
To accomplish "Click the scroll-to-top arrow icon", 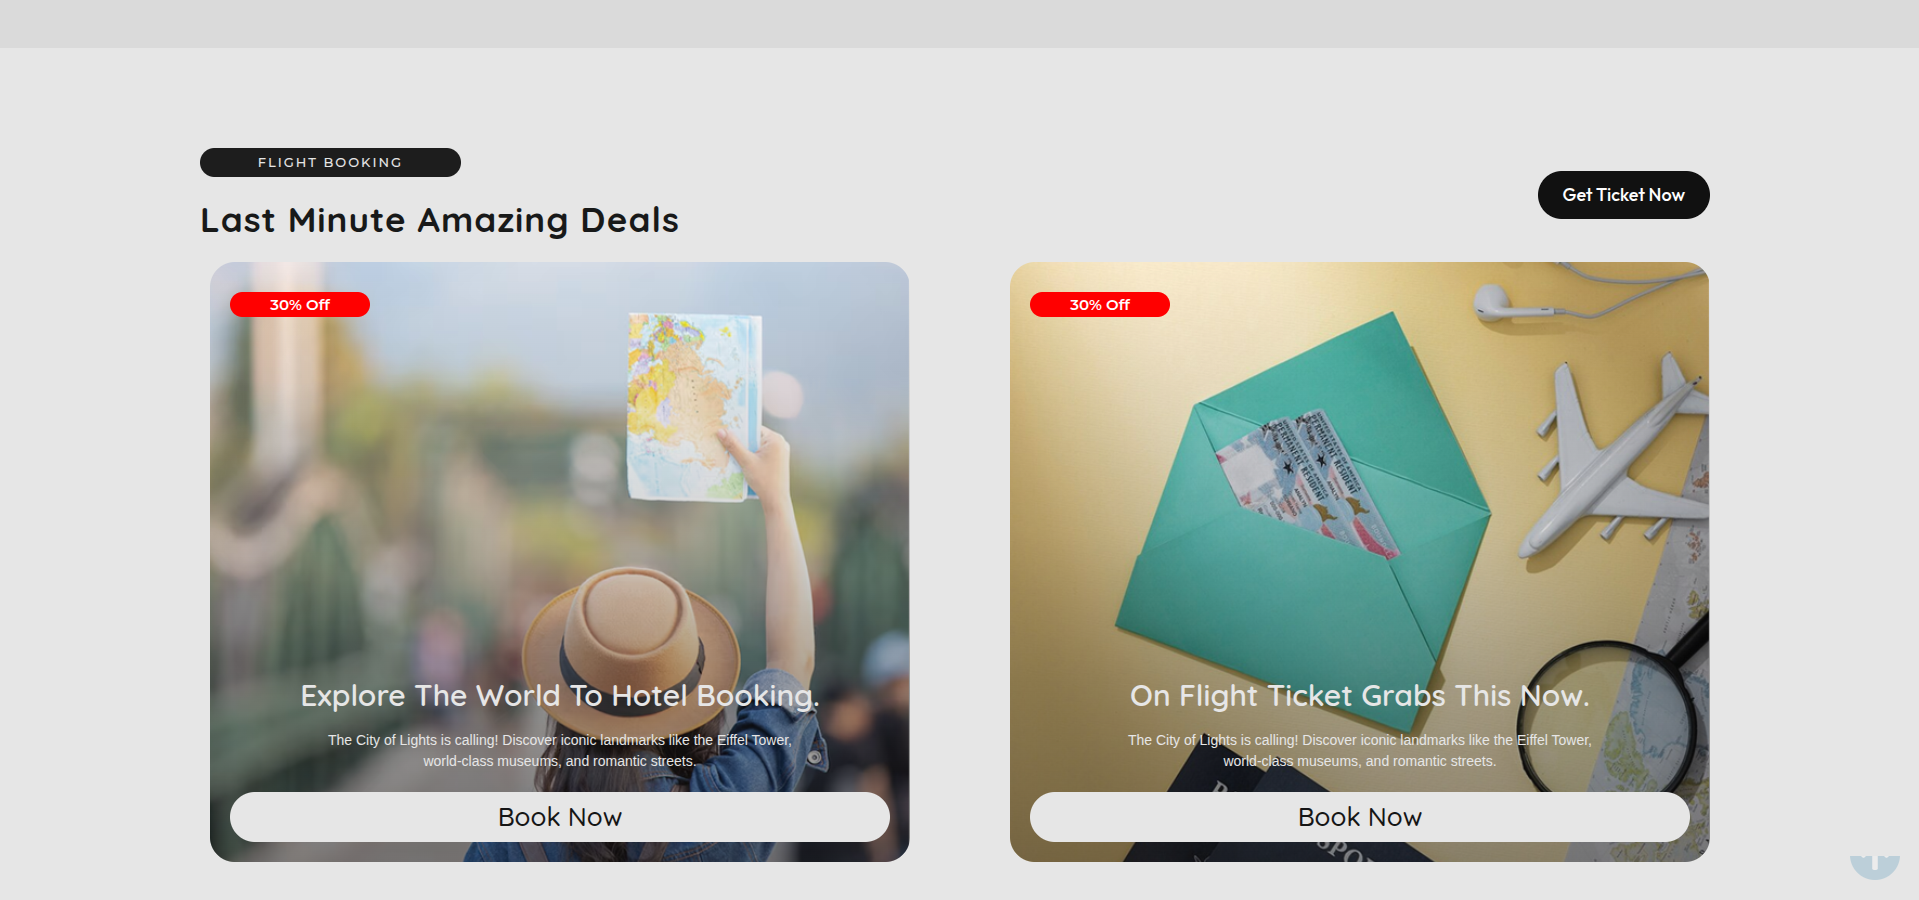I will pos(1874,865).
